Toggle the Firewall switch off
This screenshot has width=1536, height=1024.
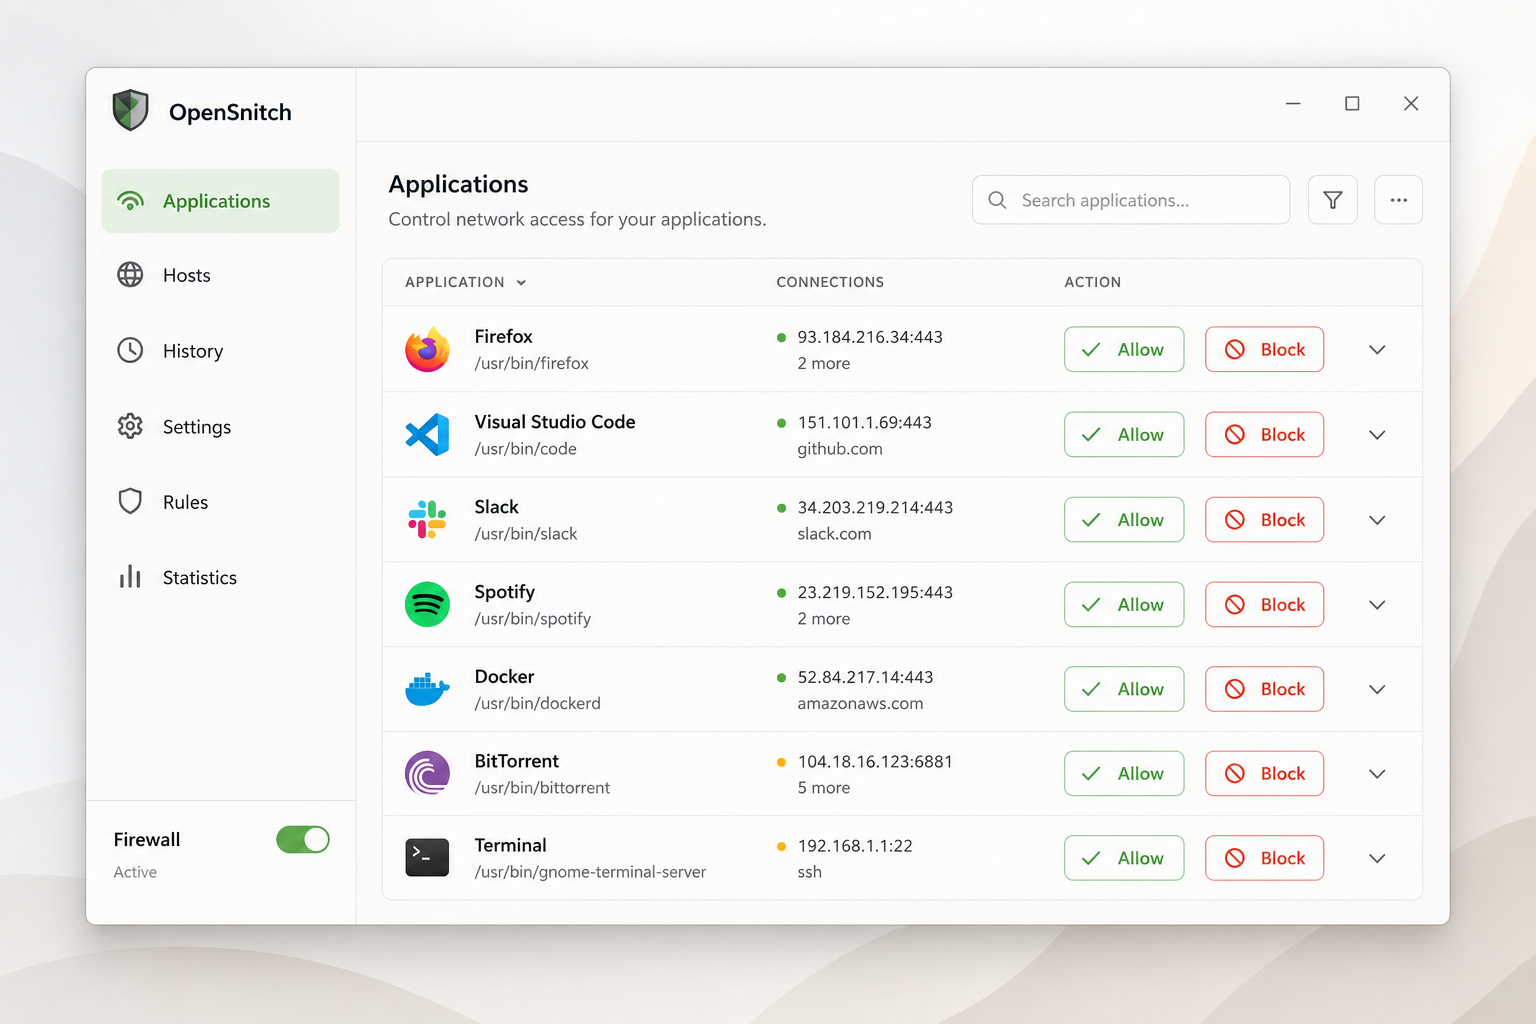tap(303, 839)
